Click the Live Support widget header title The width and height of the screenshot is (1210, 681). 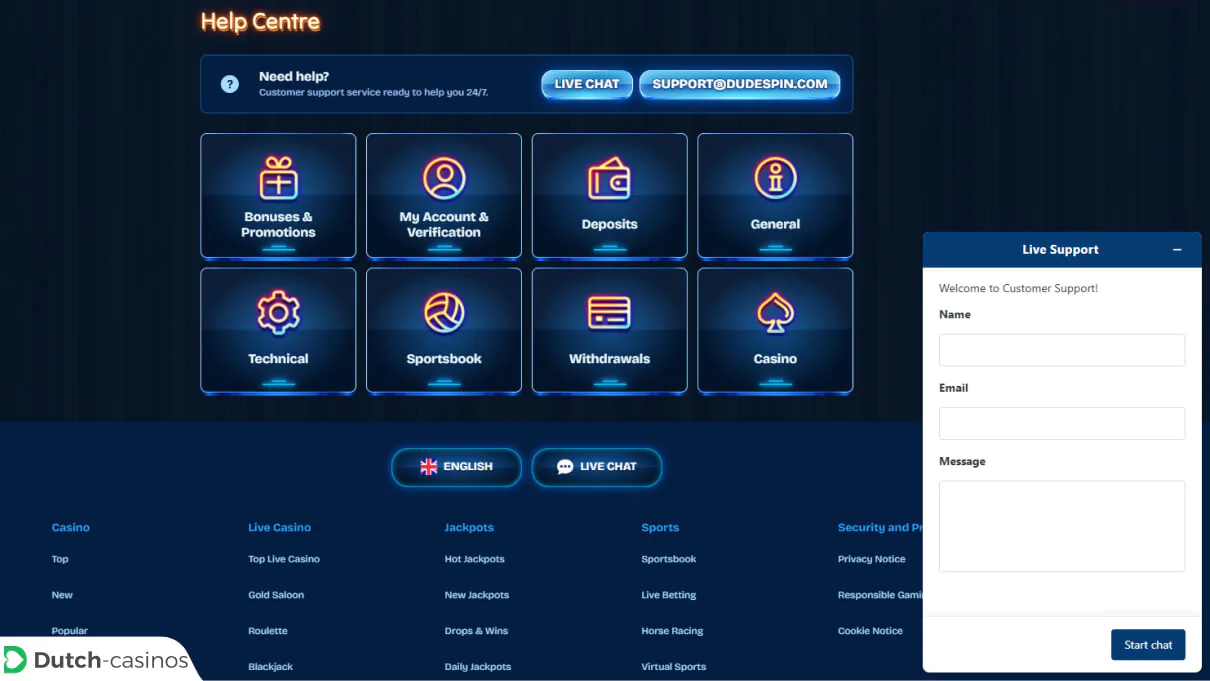(x=1060, y=250)
